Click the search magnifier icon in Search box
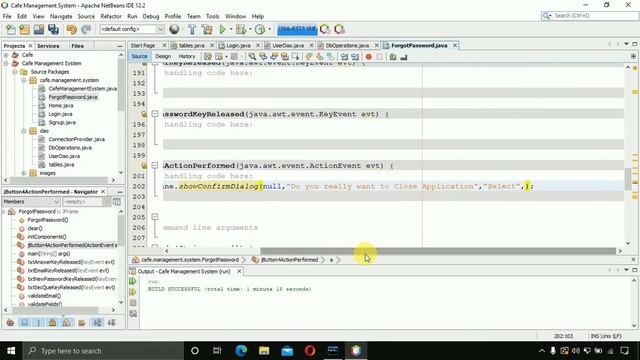The width and height of the screenshot is (640, 360). (546, 16)
